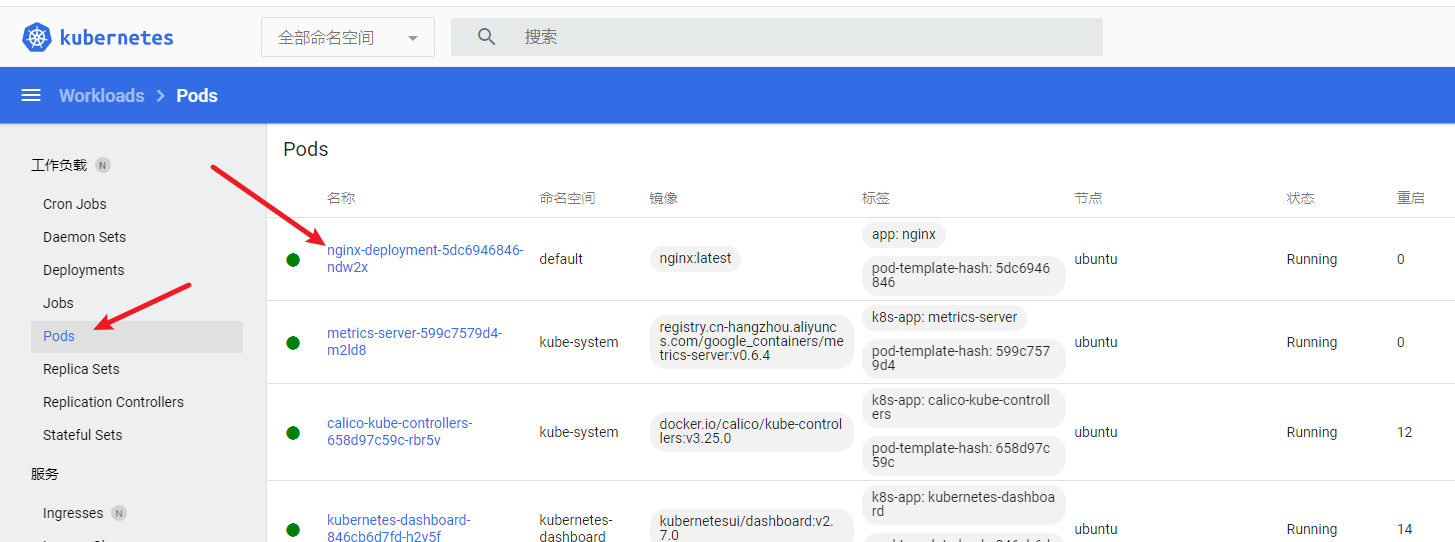Click the k8s-app: calico-kube-controllers label chip
The height and width of the screenshot is (542, 1455).
[963, 407]
